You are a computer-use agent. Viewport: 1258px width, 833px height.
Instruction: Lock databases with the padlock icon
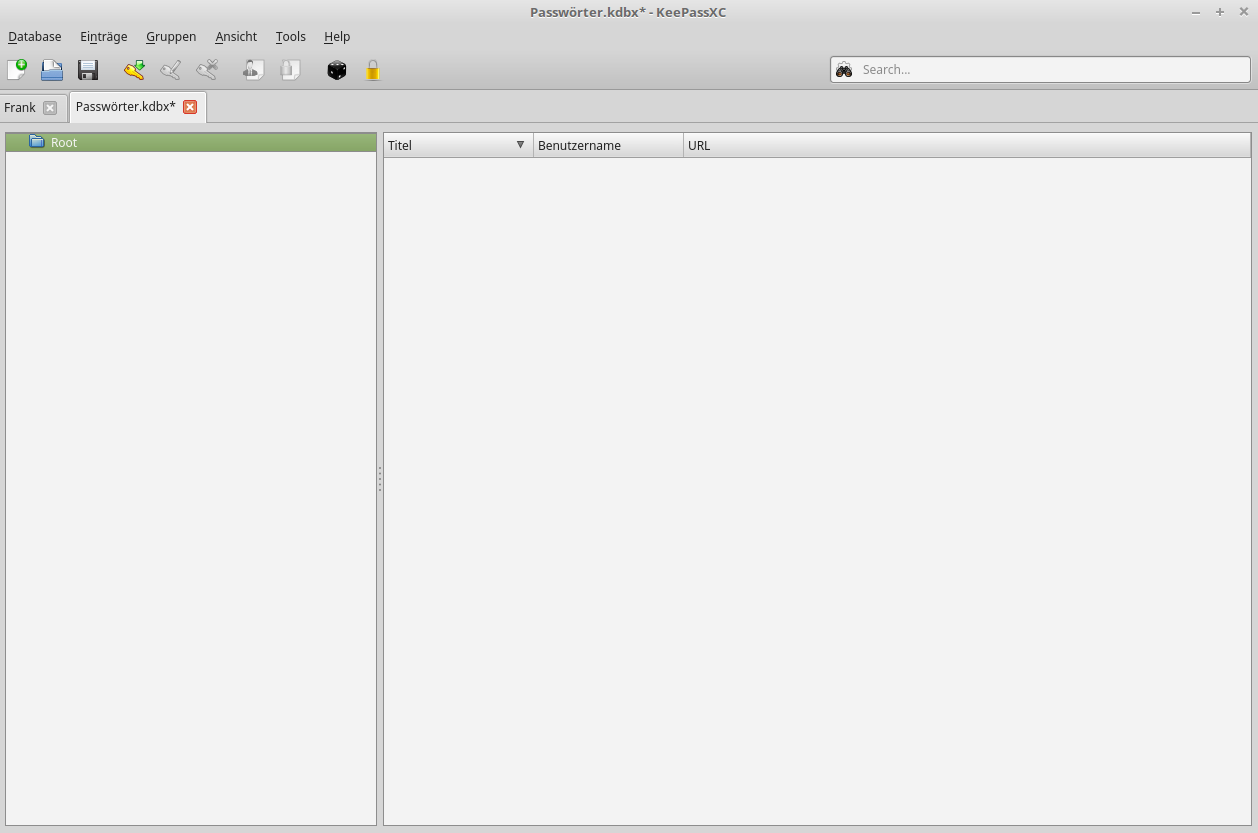pyautogui.click(x=373, y=70)
